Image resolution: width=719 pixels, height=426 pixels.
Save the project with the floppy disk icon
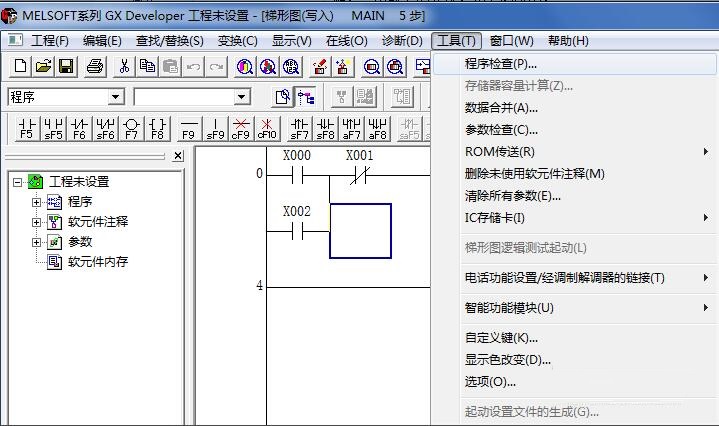[66, 66]
